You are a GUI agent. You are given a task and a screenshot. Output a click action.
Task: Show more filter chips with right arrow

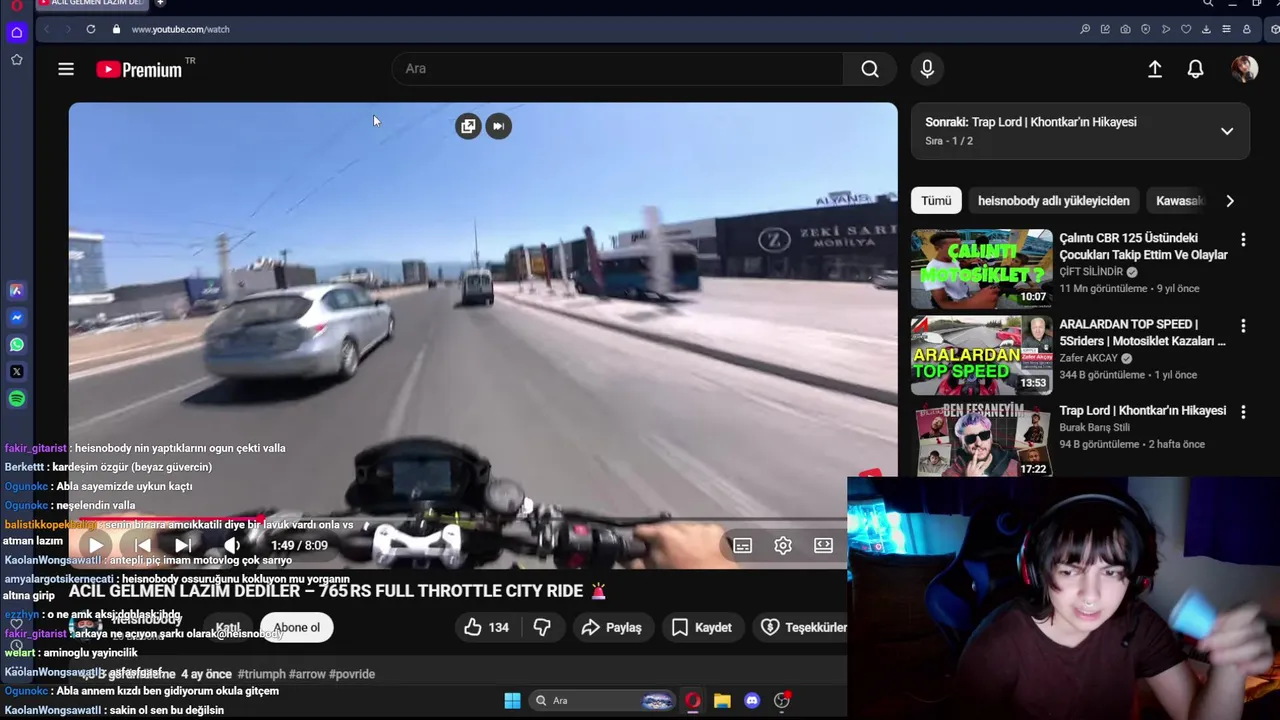pyautogui.click(x=1230, y=201)
